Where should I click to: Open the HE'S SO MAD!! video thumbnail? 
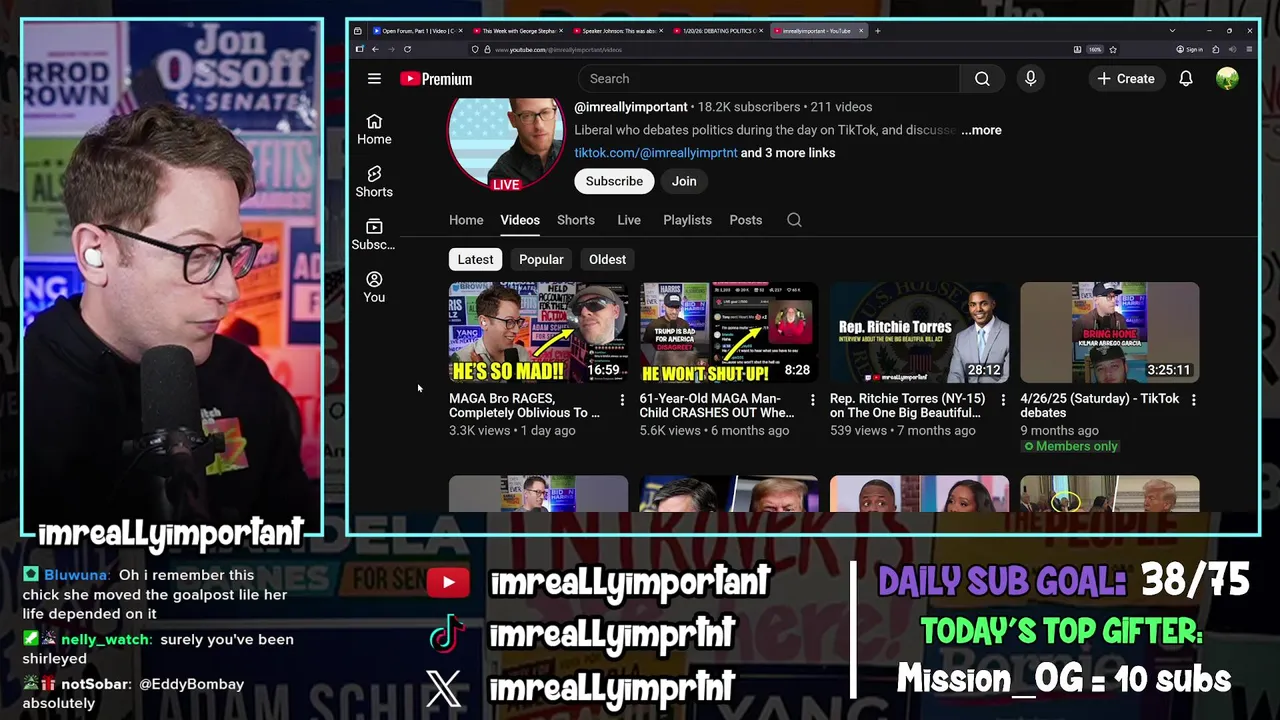[538, 332]
